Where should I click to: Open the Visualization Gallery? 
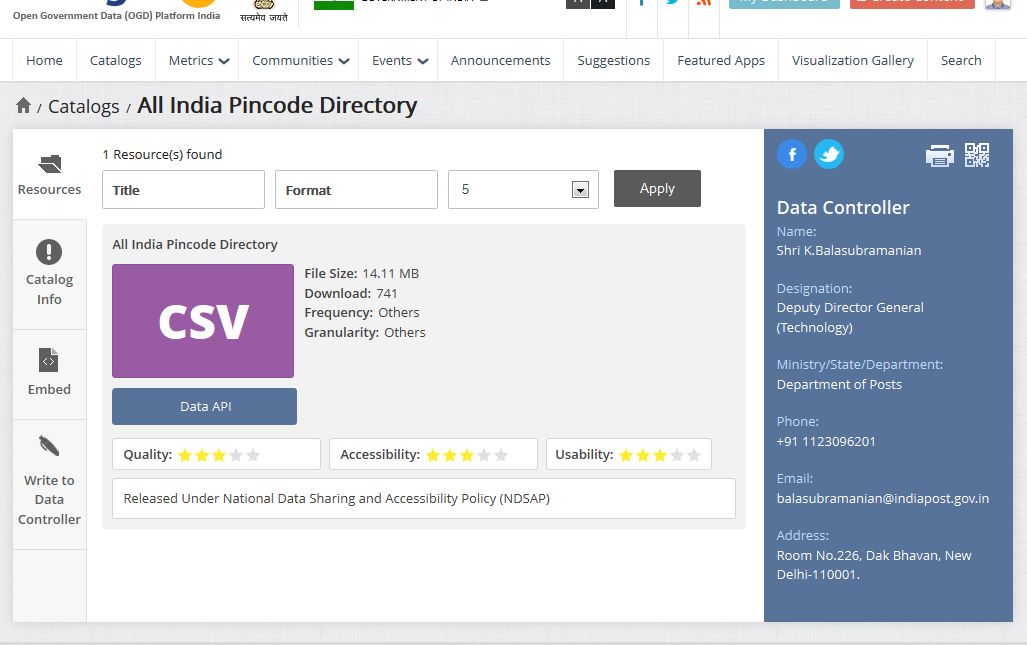click(x=853, y=60)
